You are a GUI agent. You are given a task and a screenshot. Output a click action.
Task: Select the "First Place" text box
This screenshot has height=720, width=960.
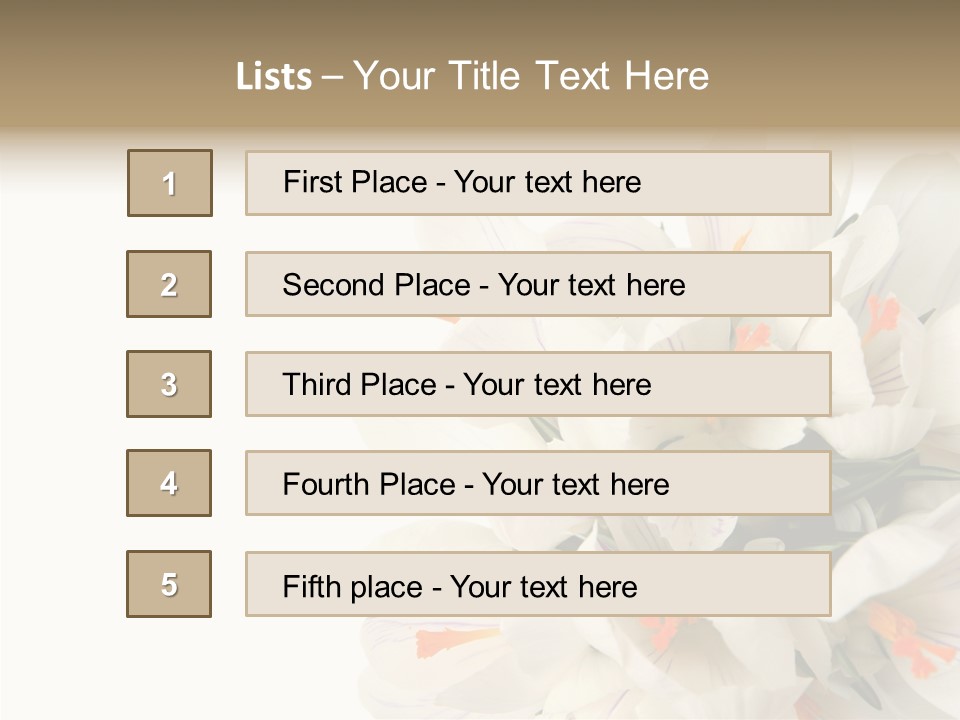coord(538,183)
